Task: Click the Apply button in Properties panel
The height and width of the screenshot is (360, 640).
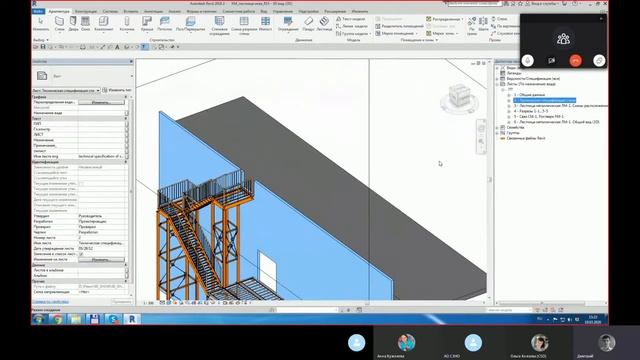Action: (122, 302)
